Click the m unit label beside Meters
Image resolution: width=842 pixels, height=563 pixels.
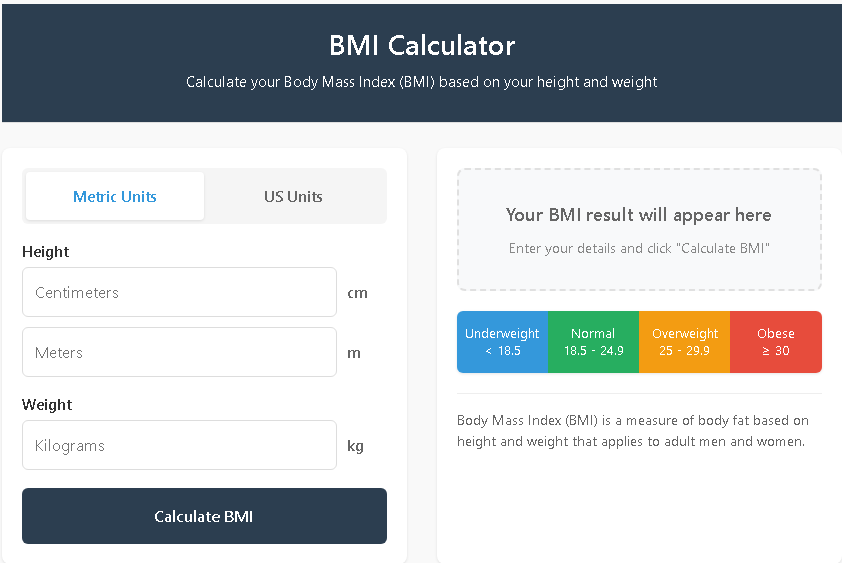[x=354, y=353]
